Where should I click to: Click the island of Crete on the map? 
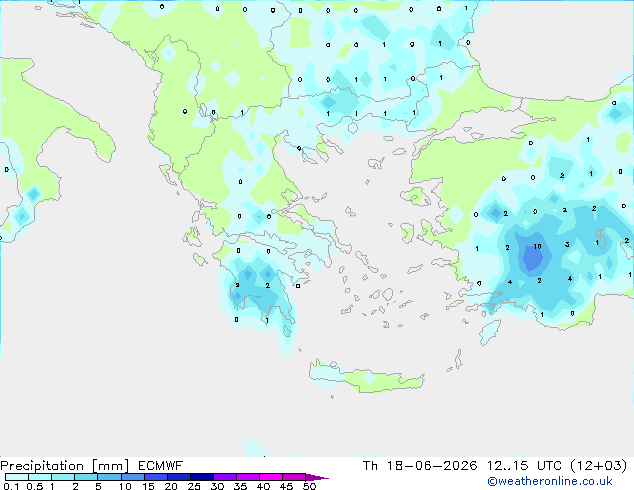point(367,377)
